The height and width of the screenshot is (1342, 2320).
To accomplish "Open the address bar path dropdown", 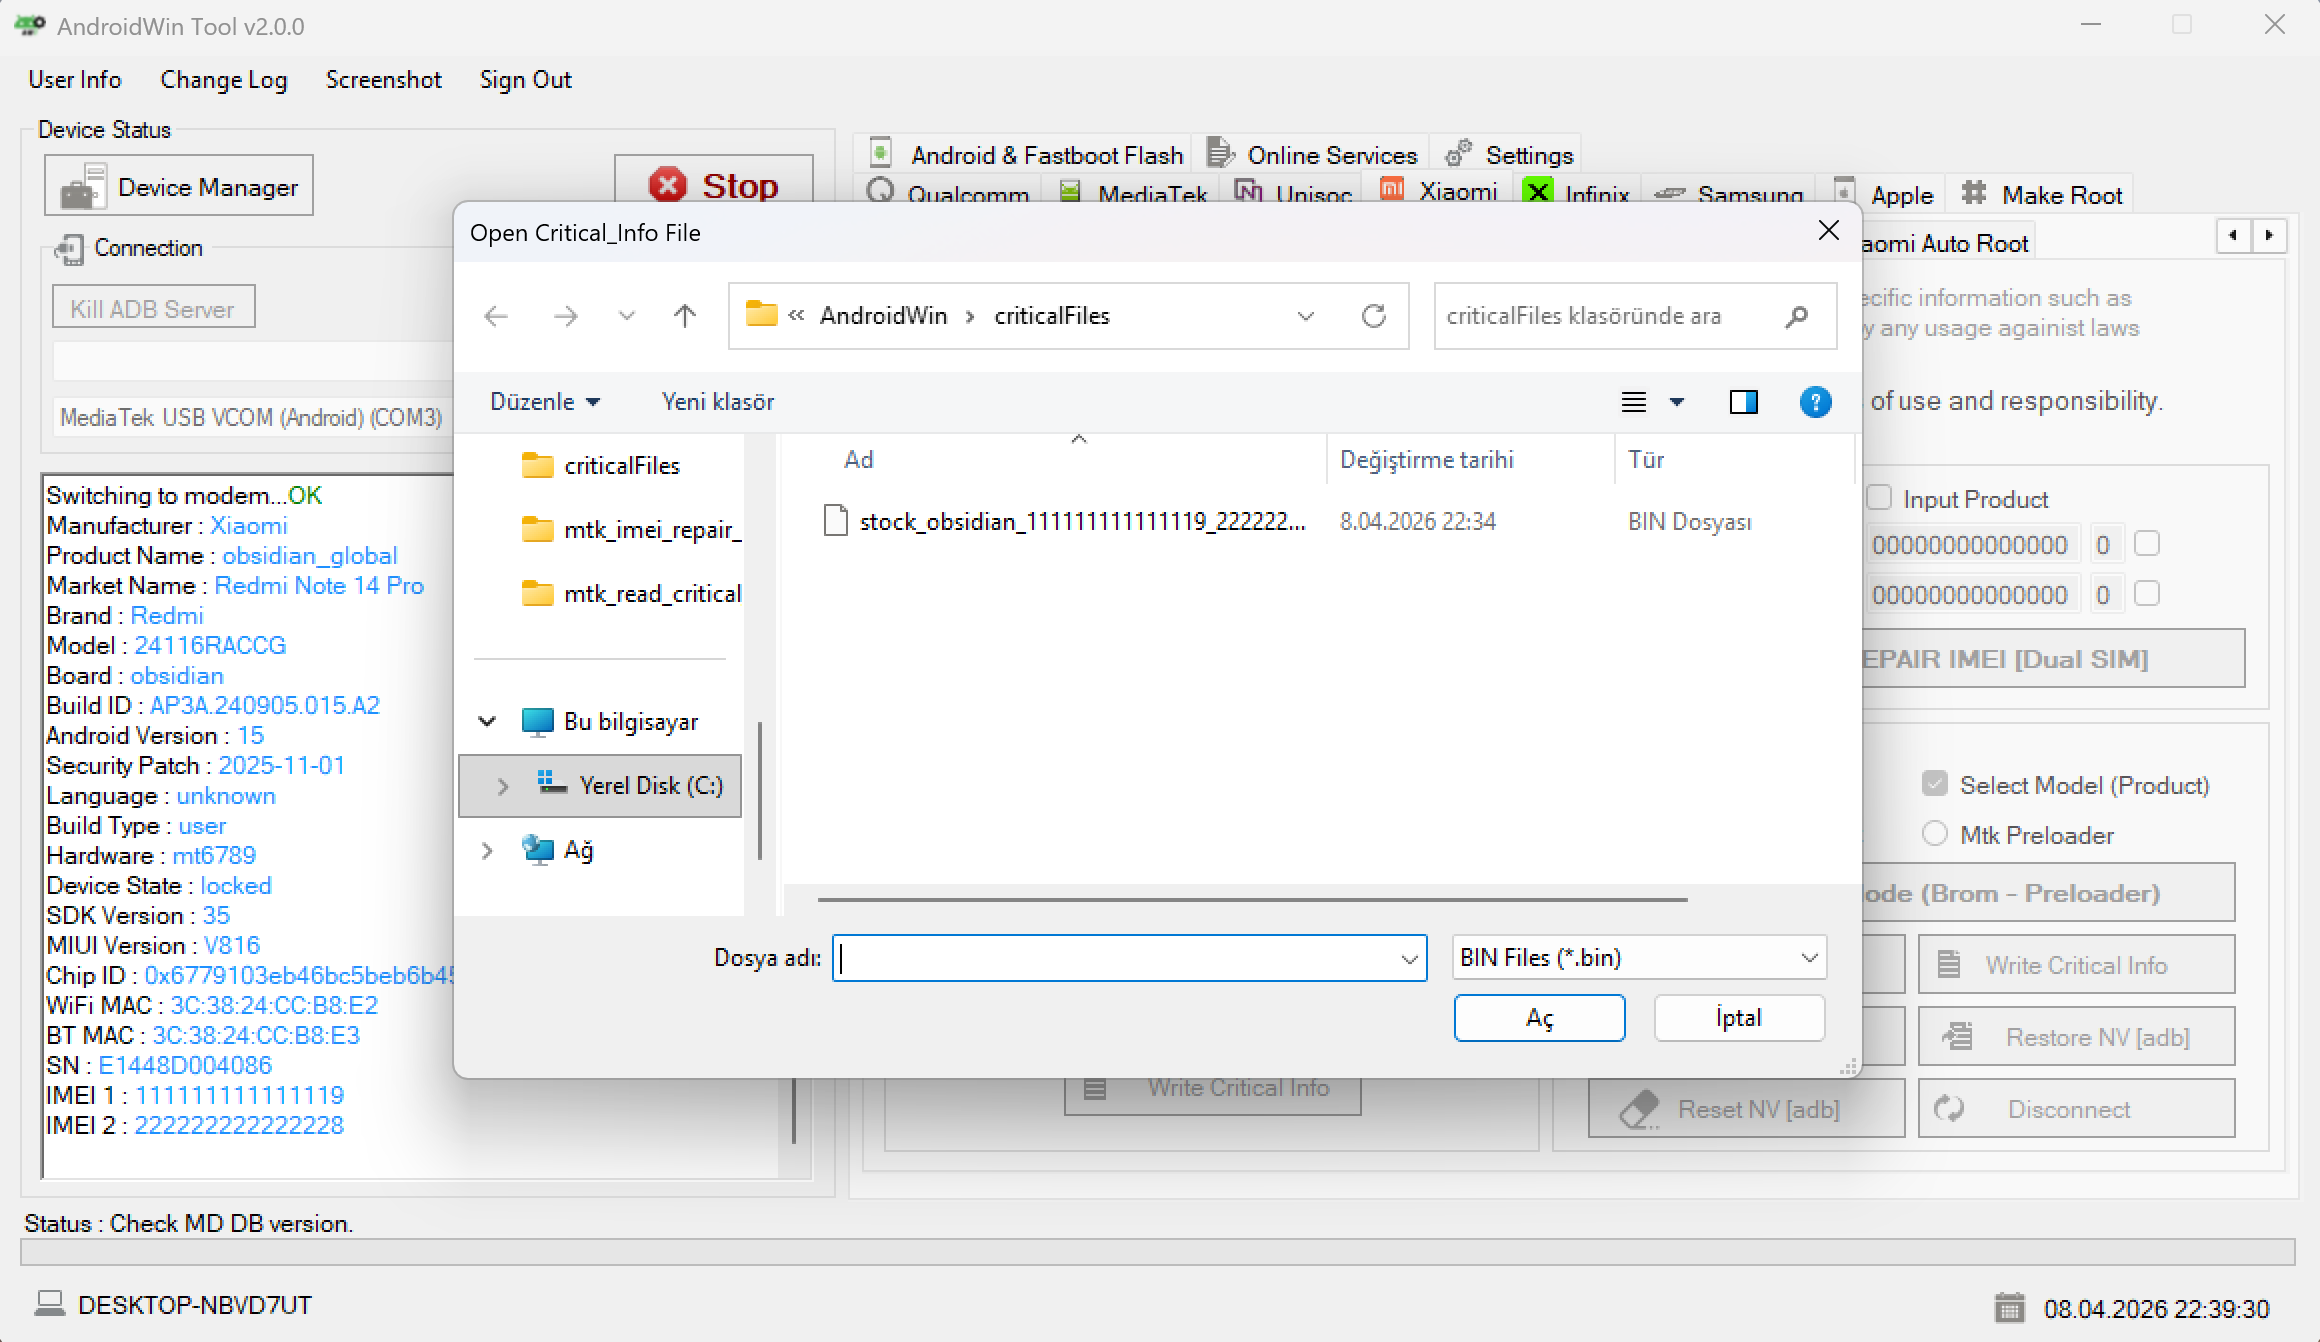I will click(1306, 315).
